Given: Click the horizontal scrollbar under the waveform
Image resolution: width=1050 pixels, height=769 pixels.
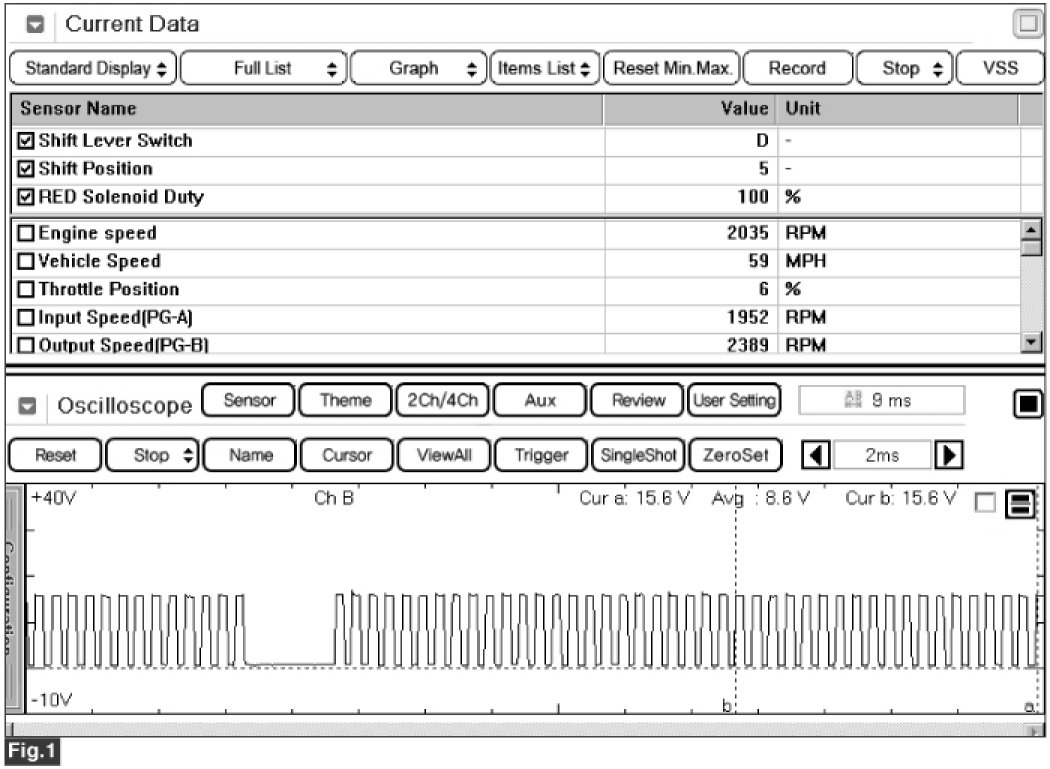Looking at the screenshot, I should (520, 731).
